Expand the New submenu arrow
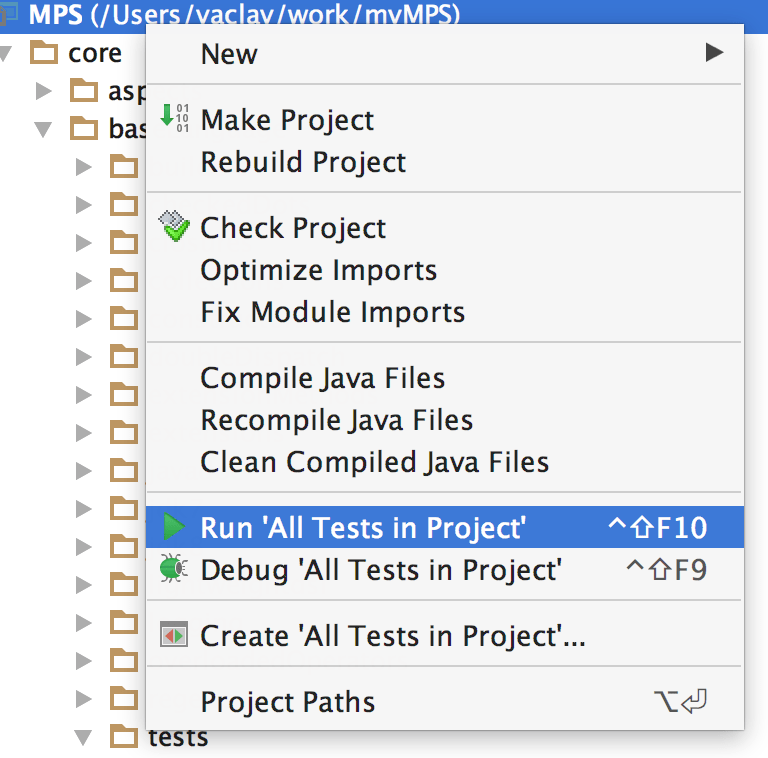This screenshot has height=758, width=768. pyautogui.click(x=714, y=52)
